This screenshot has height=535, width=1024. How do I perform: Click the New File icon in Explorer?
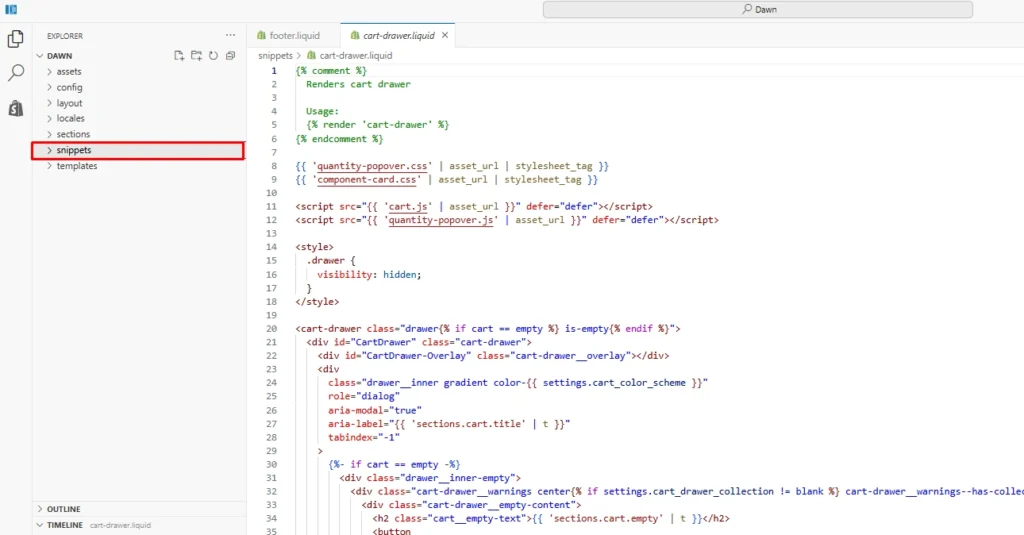pos(179,56)
